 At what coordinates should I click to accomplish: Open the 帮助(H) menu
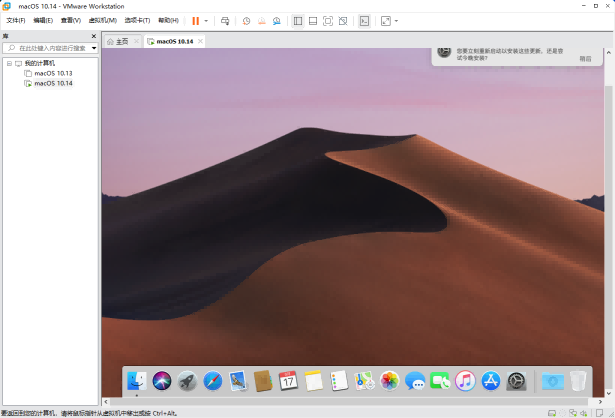[x=168, y=20]
